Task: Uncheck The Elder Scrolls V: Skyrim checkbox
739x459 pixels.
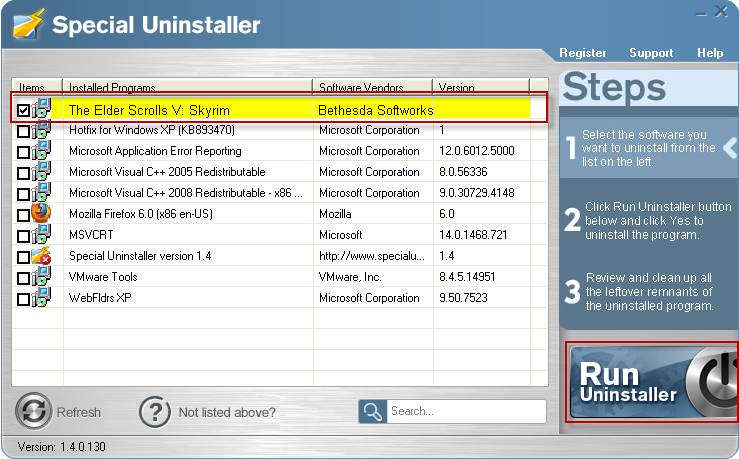Action: pos(23,111)
